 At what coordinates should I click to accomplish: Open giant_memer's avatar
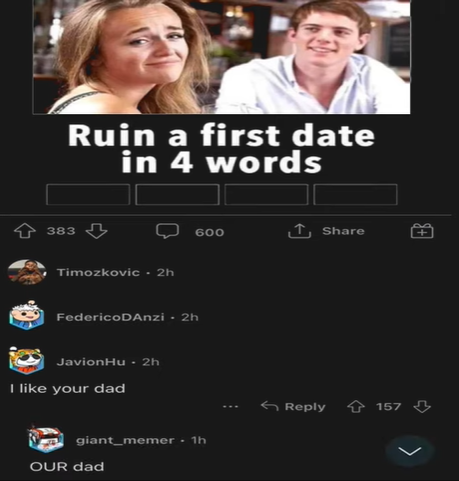pyautogui.click(x=46, y=438)
